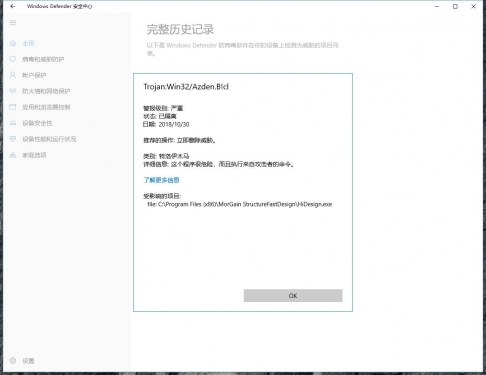
Task: Click the 推荐的操作 recommendation line
Action: click(179, 140)
